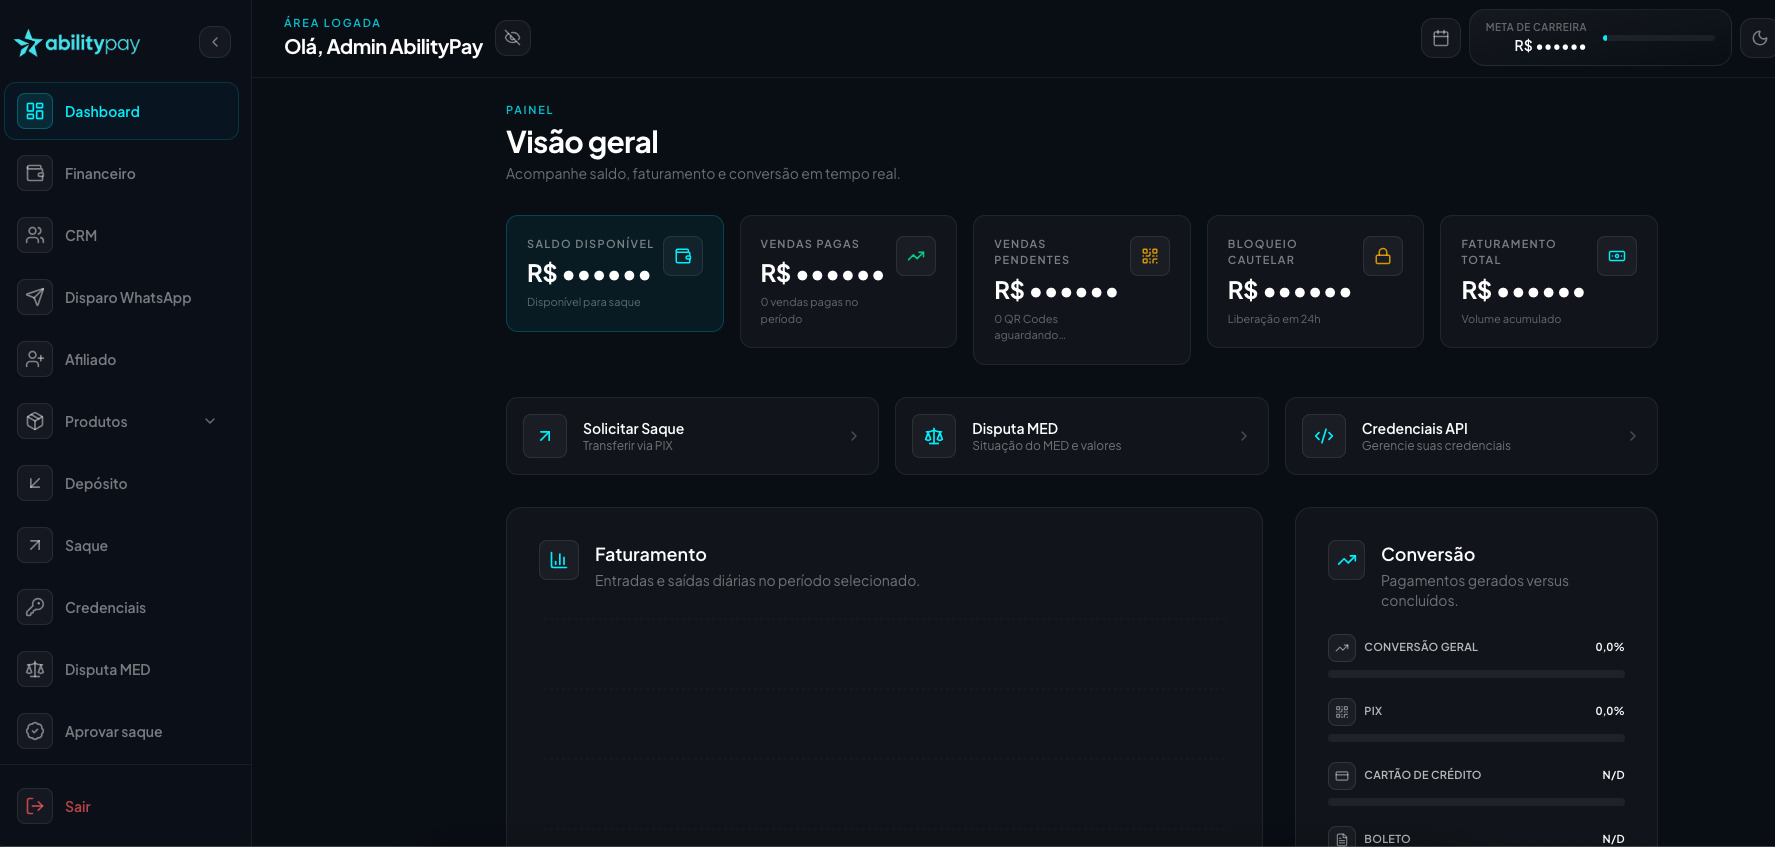Collapse the sidebar with the arrow button
Viewport: 1775px width, 847px height.
point(215,42)
